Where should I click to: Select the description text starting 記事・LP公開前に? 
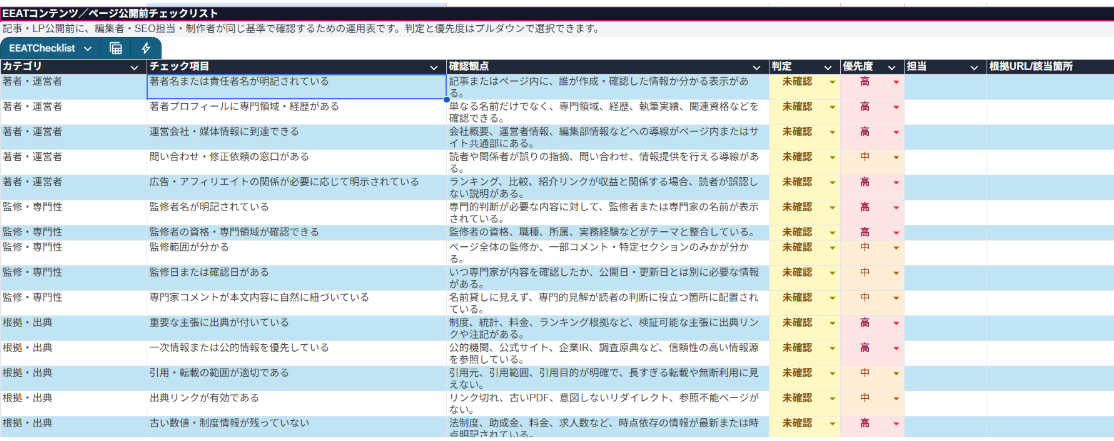(301, 29)
